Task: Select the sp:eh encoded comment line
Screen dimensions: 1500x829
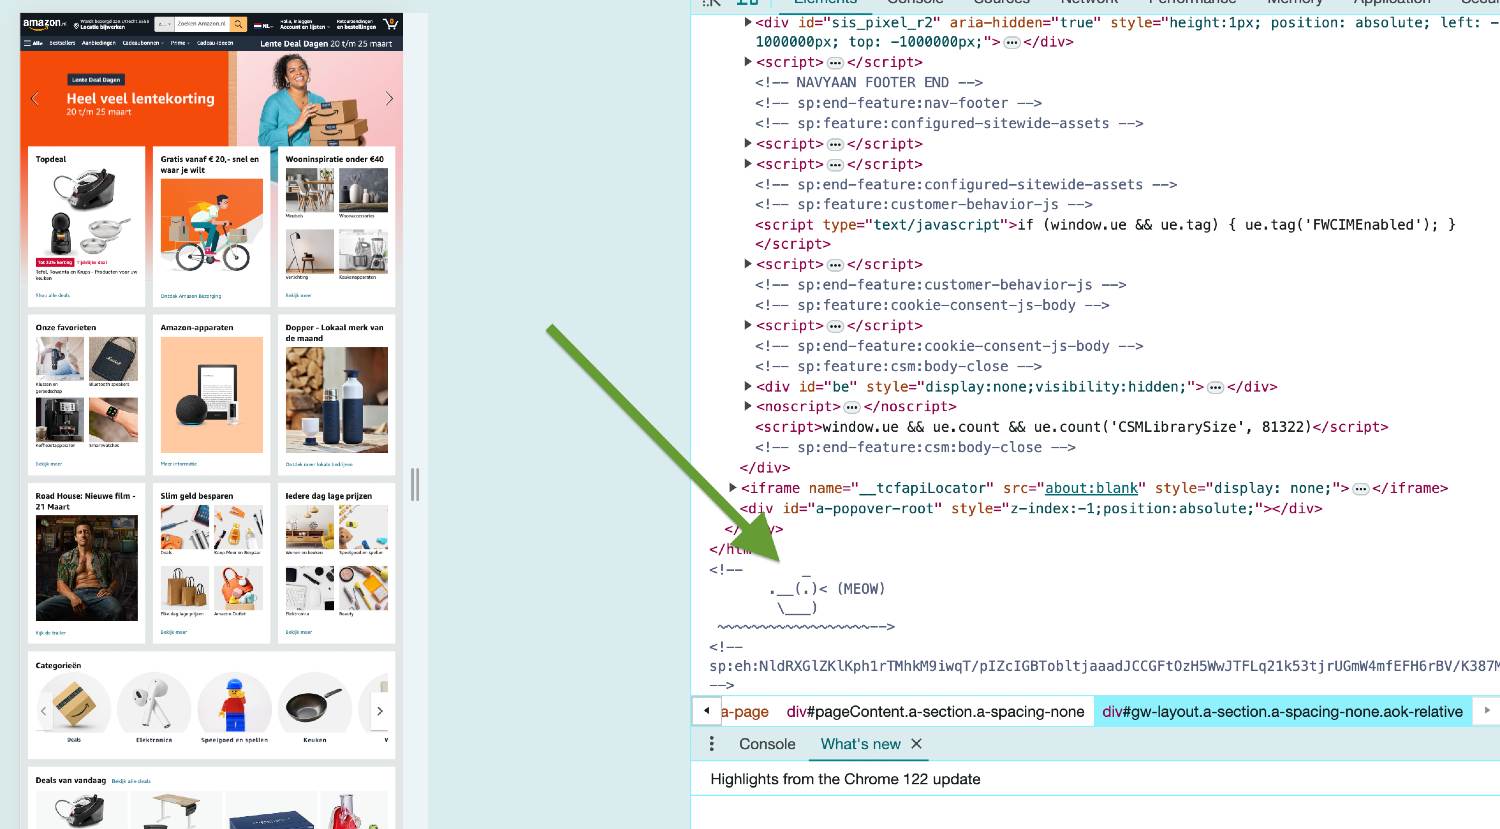Action: pyautogui.click(x=1104, y=665)
